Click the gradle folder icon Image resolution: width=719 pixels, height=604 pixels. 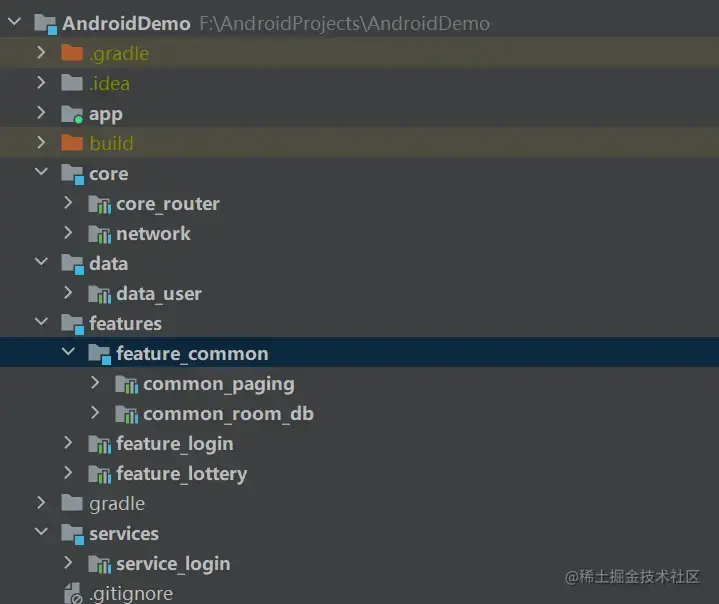tap(72, 503)
